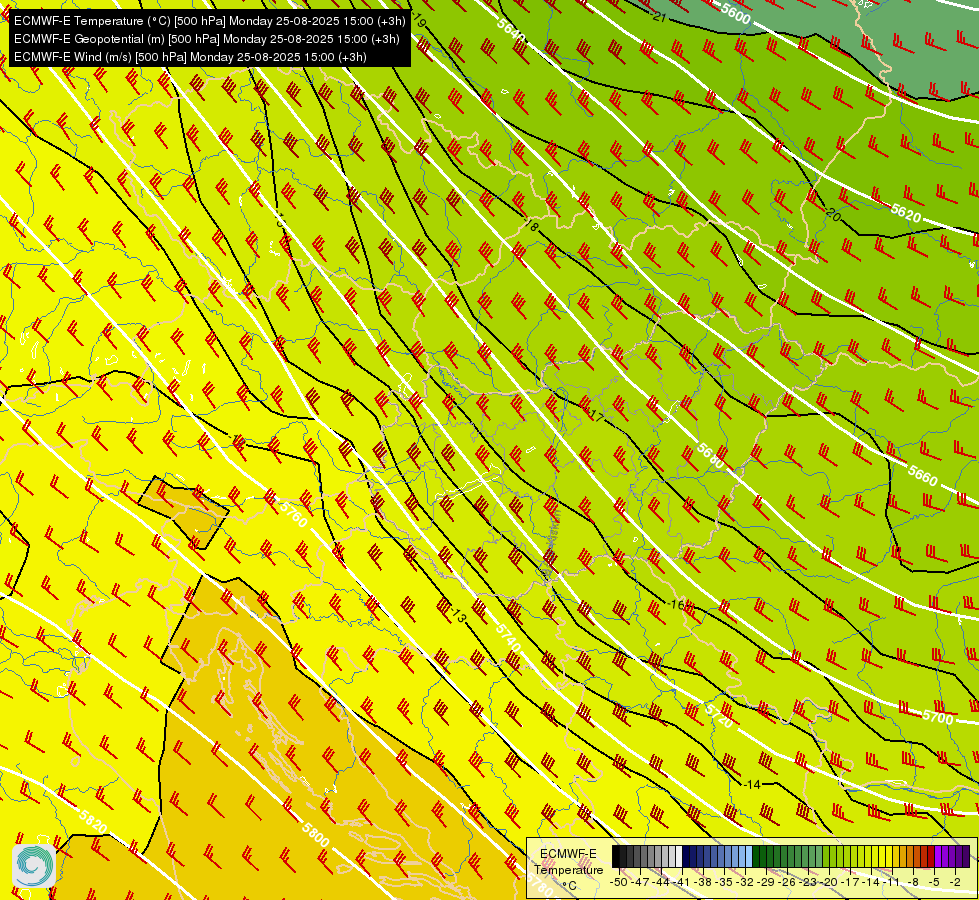Pick the dark red swatch left of purple
Image resolution: width=979 pixels, height=900 pixels.
click(x=931, y=856)
